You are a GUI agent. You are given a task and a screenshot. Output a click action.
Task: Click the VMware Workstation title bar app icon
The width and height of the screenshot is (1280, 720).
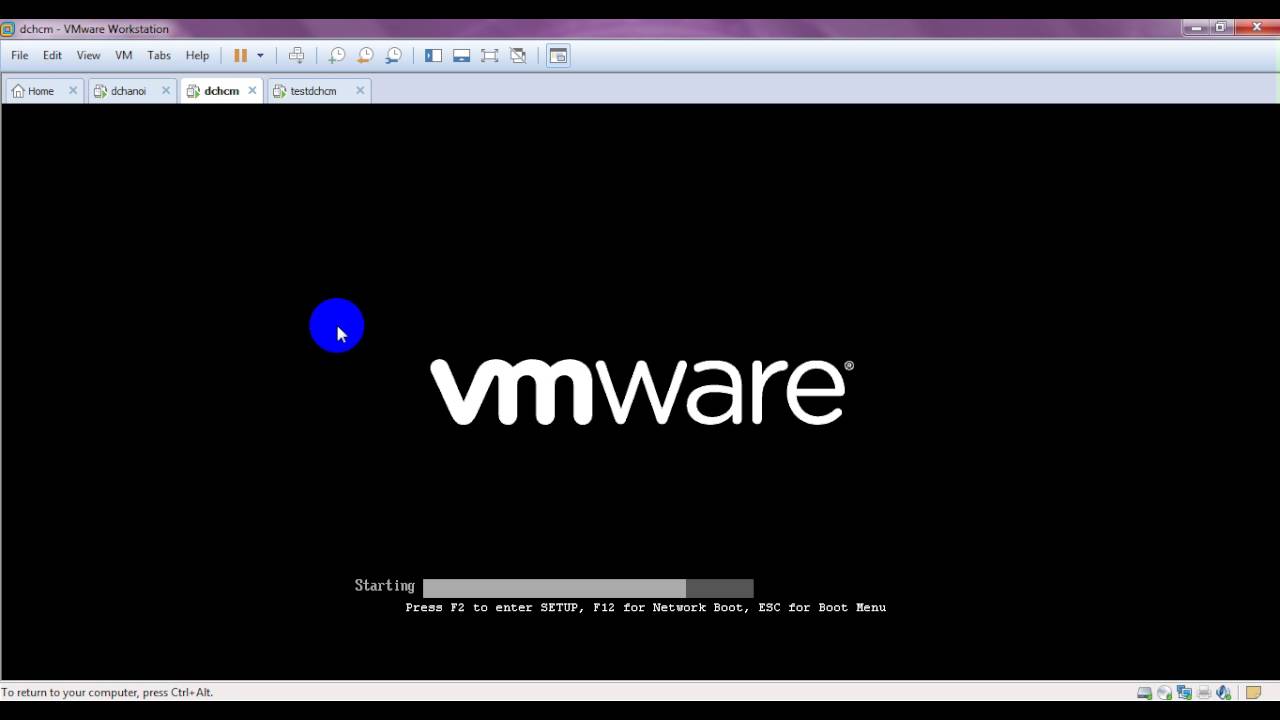8,29
